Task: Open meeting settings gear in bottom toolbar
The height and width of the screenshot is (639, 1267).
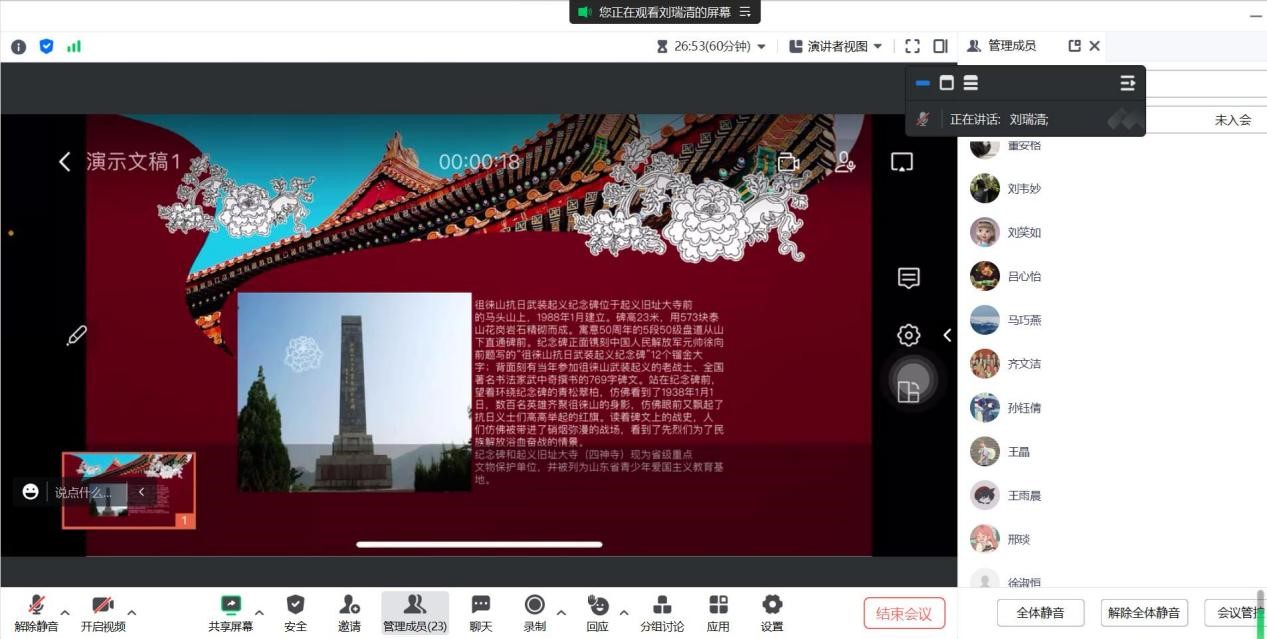Action: 771,612
